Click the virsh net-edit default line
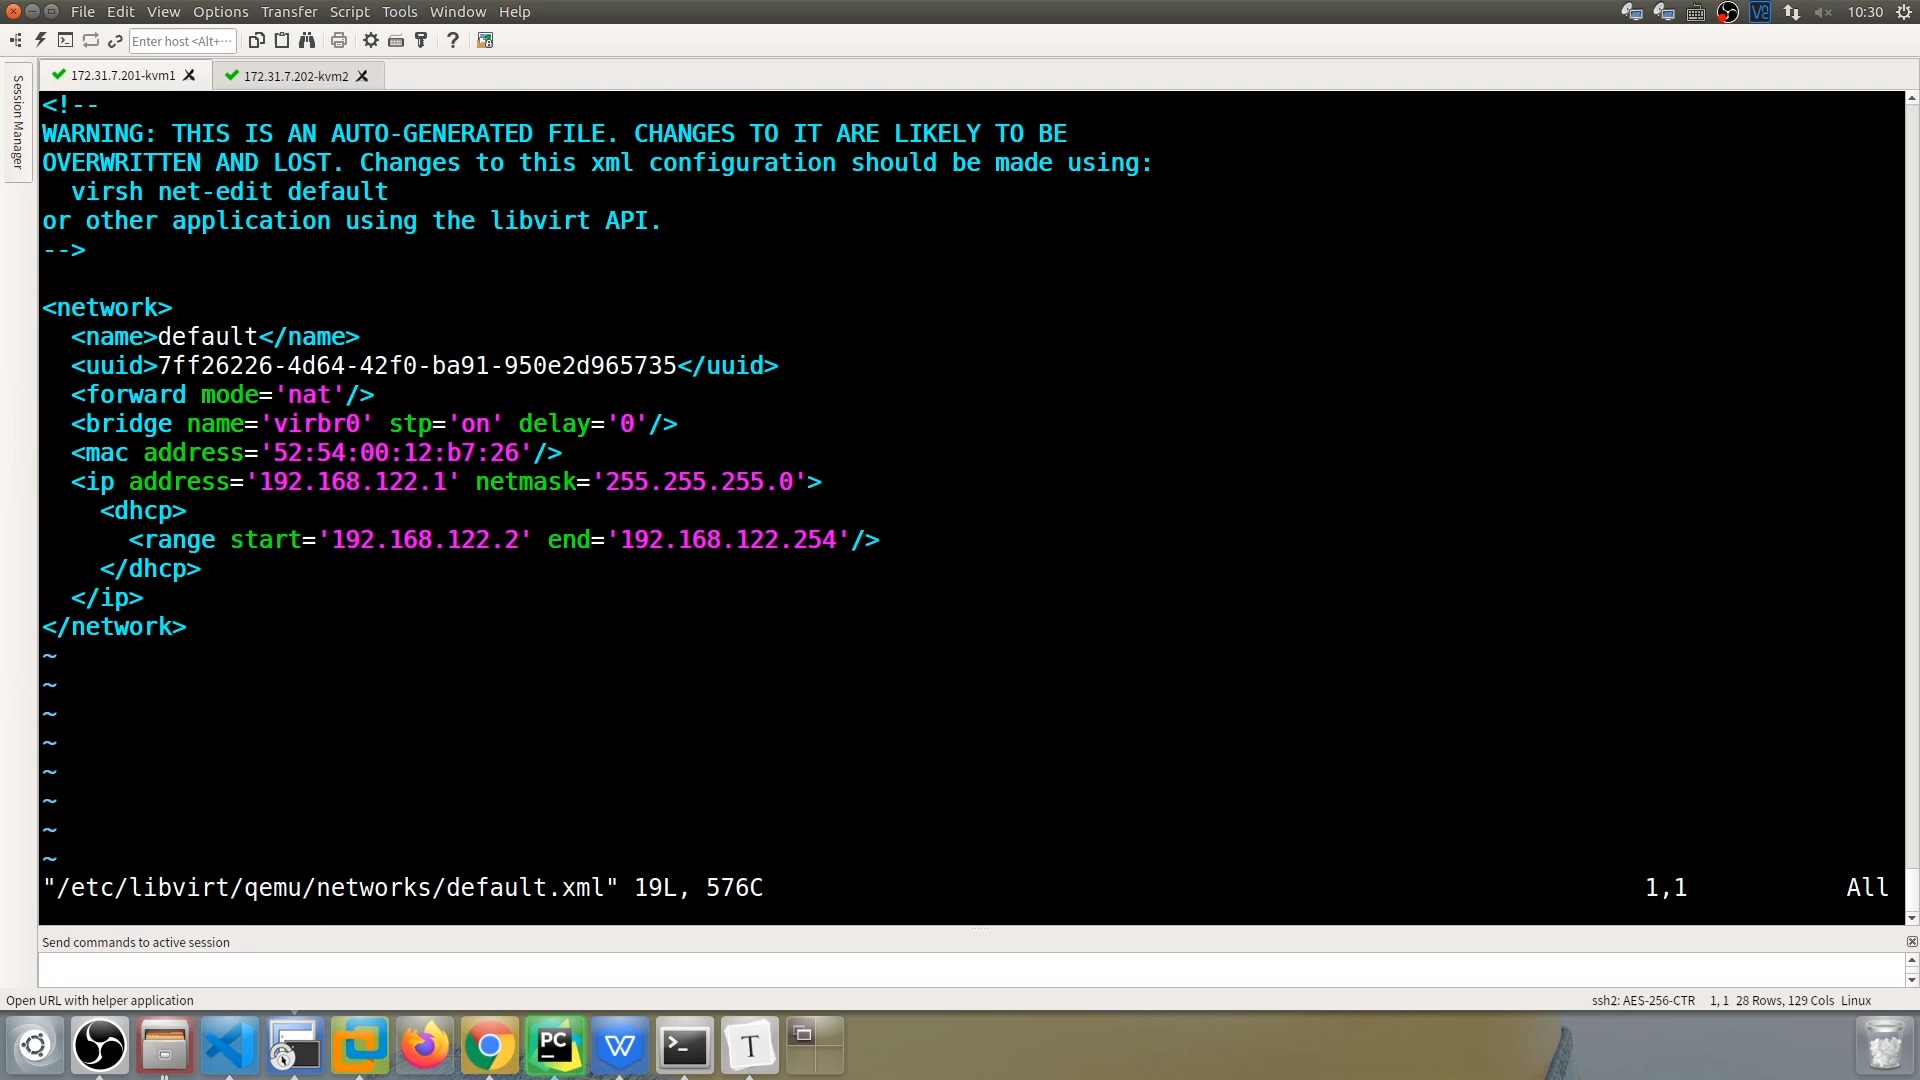This screenshot has height=1080, width=1920. pos(229,191)
